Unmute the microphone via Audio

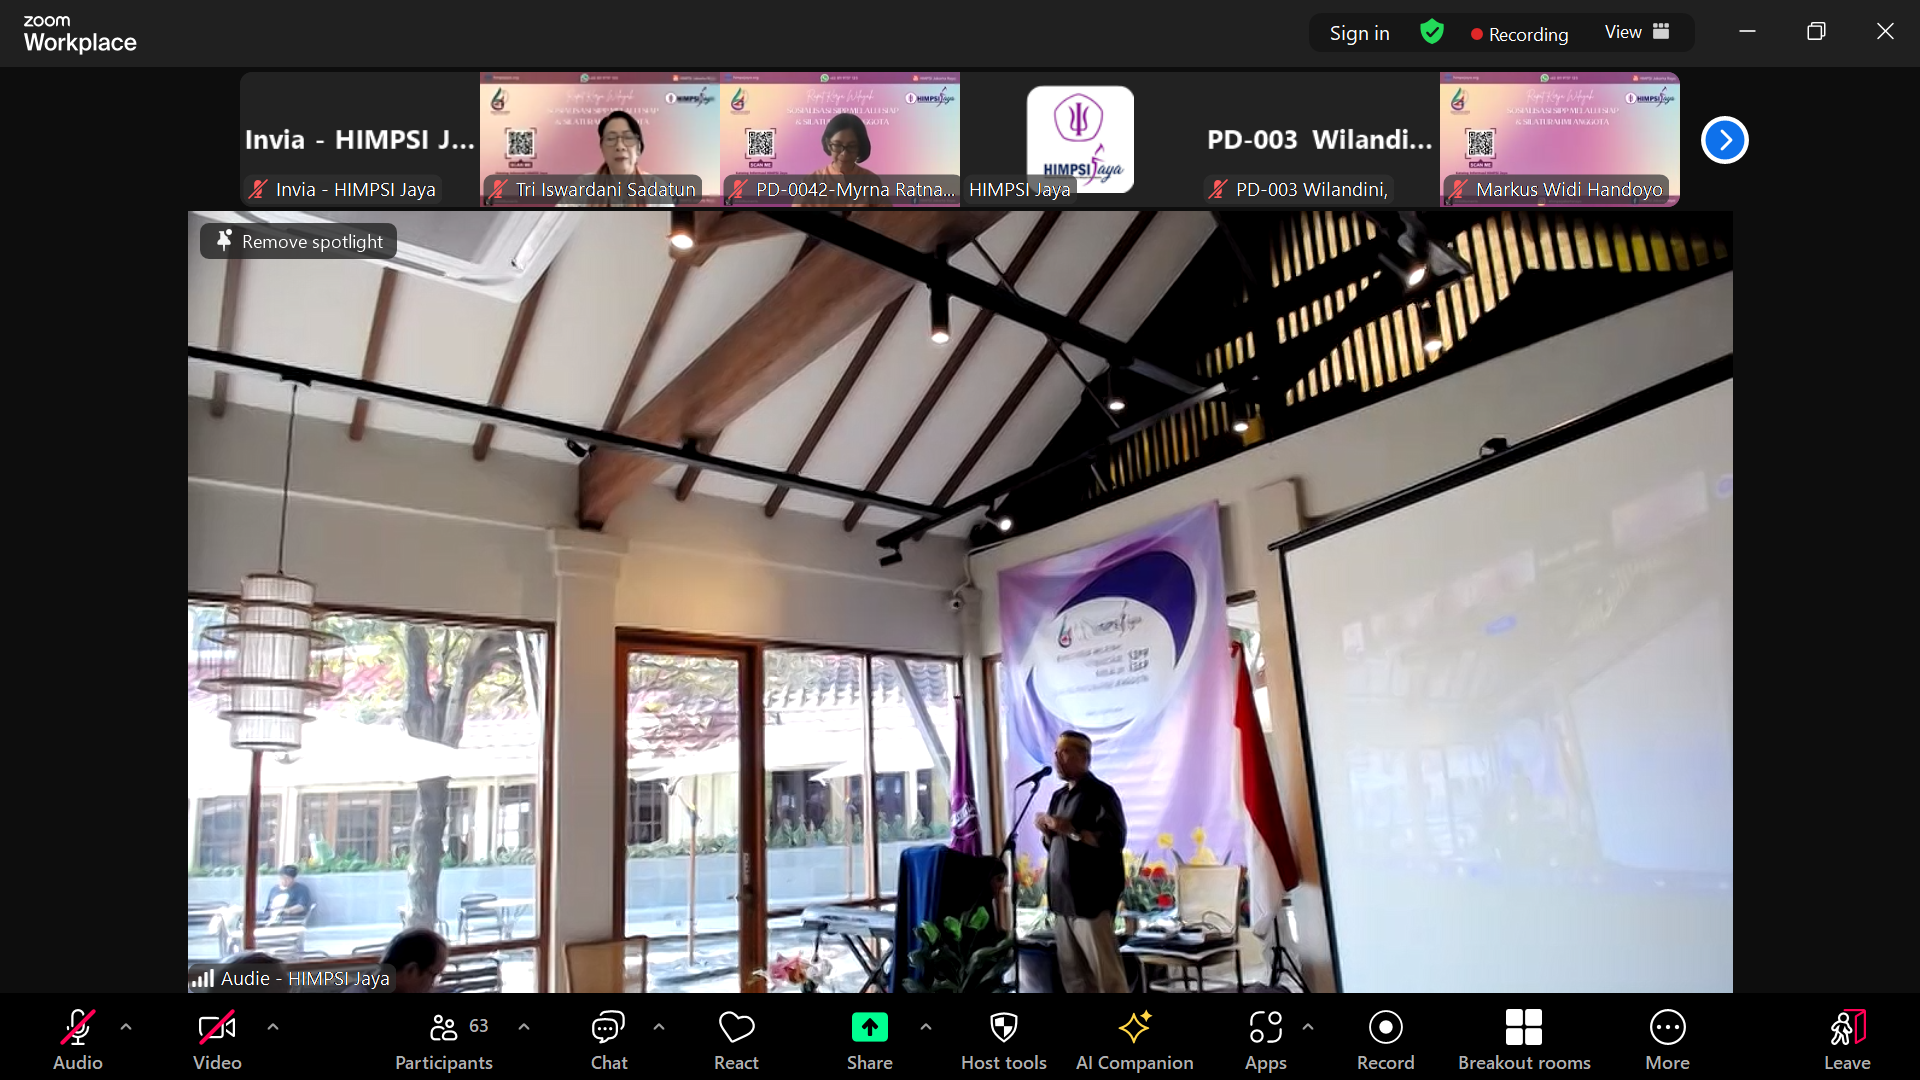78,1040
